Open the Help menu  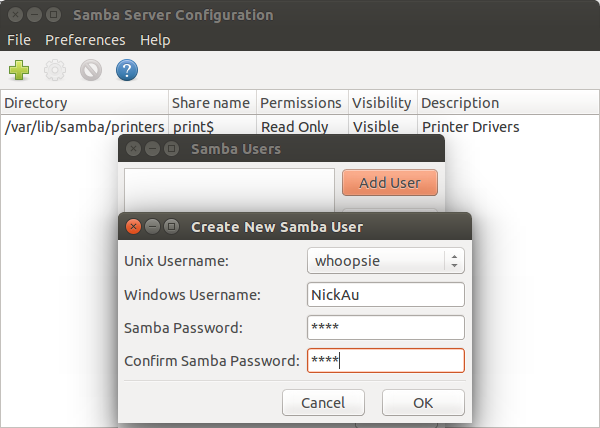click(x=155, y=40)
